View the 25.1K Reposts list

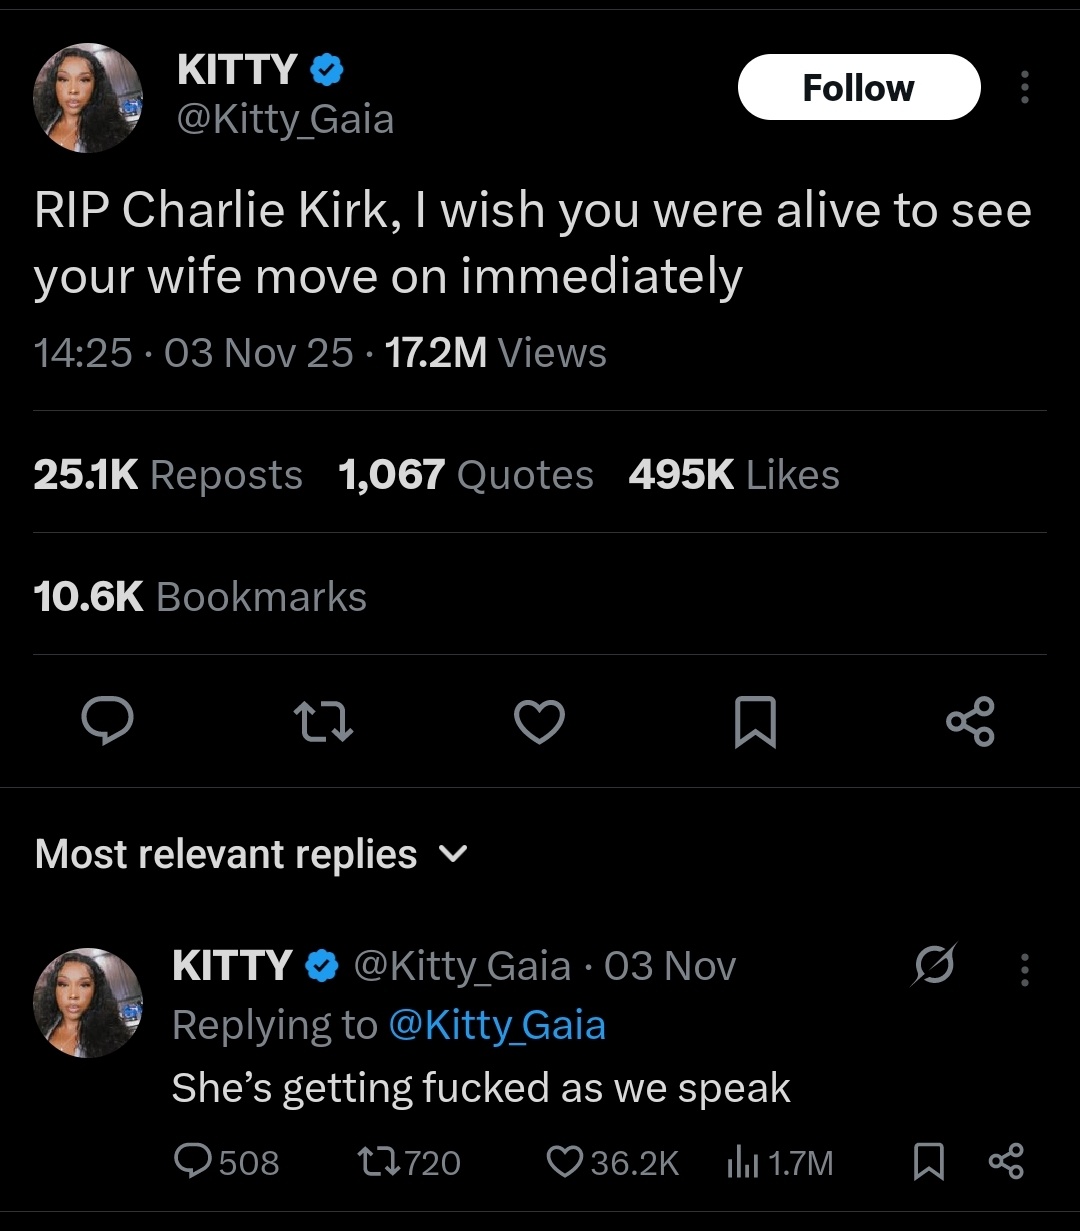point(167,475)
